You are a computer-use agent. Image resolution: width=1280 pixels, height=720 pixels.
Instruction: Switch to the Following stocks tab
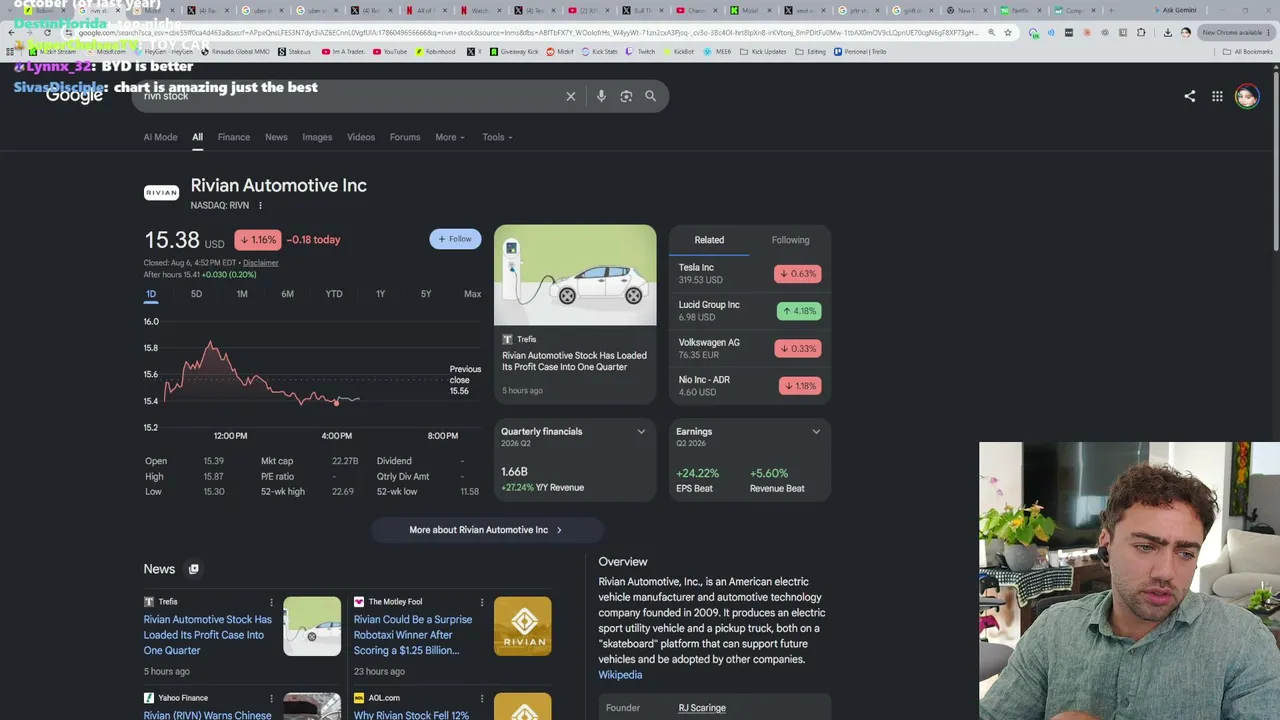click(x=790, y=240)
